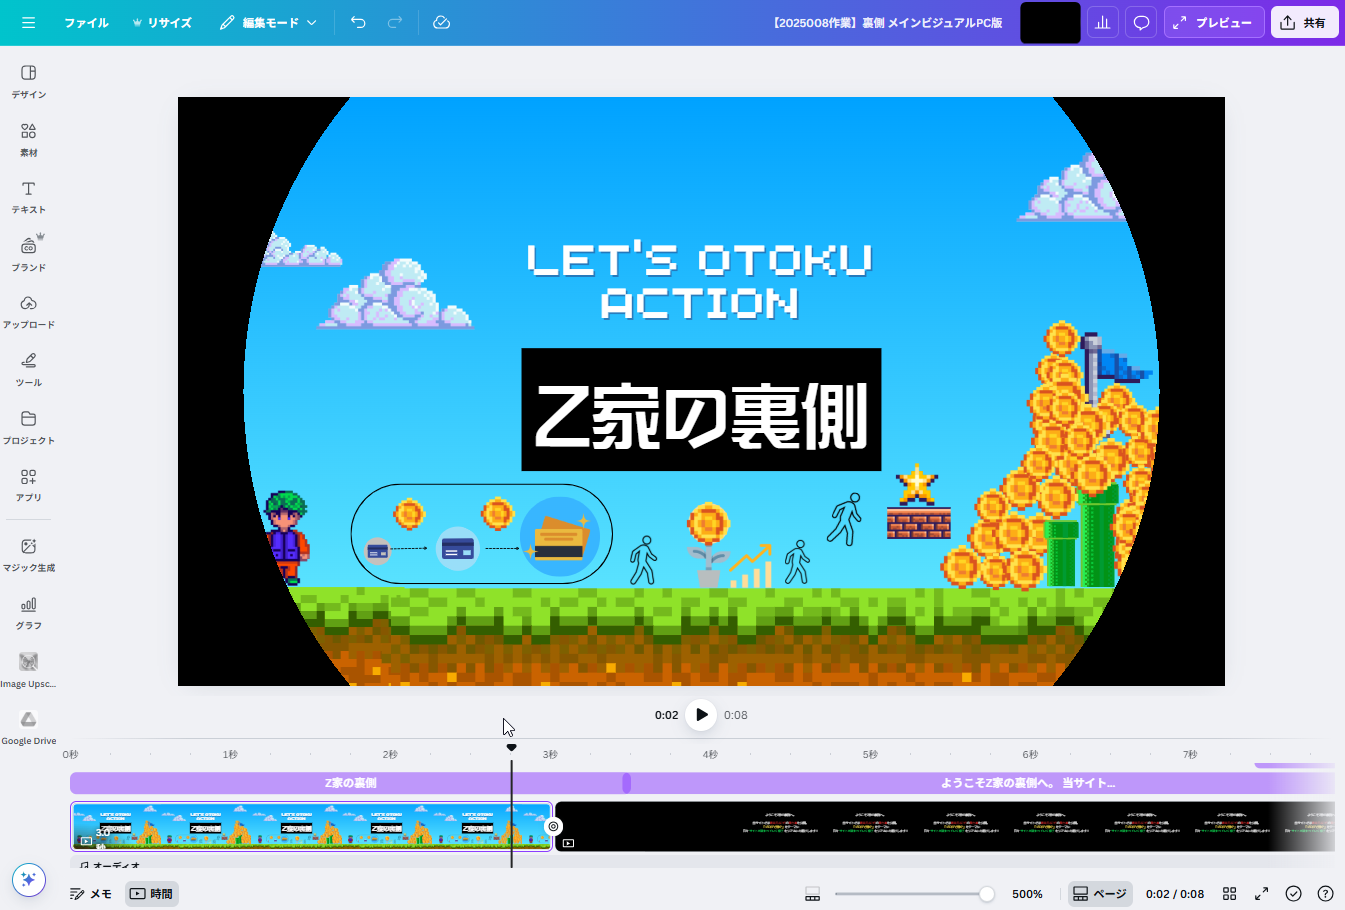This screenshot has height=910, width=1345.
Task: Open the グラフ charts app
Action: tap(29, 613)
